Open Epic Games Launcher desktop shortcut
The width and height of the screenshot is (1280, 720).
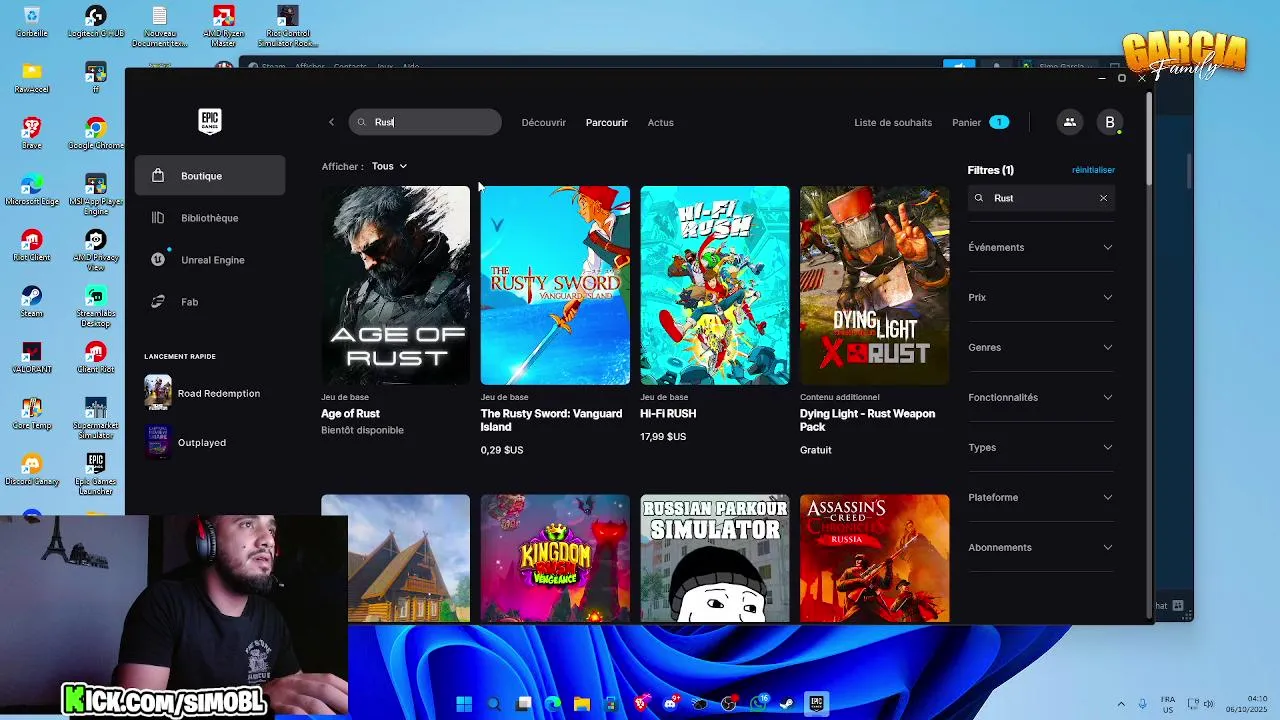click(x=96, y=474)
